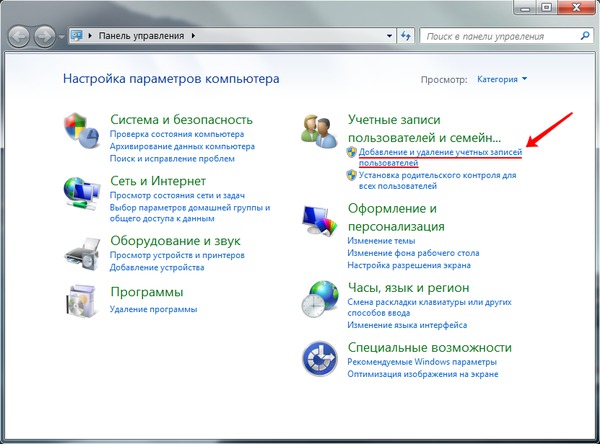600x444 pixels.
Task: Open the User Accounts people icon
Action: point(319,131)
